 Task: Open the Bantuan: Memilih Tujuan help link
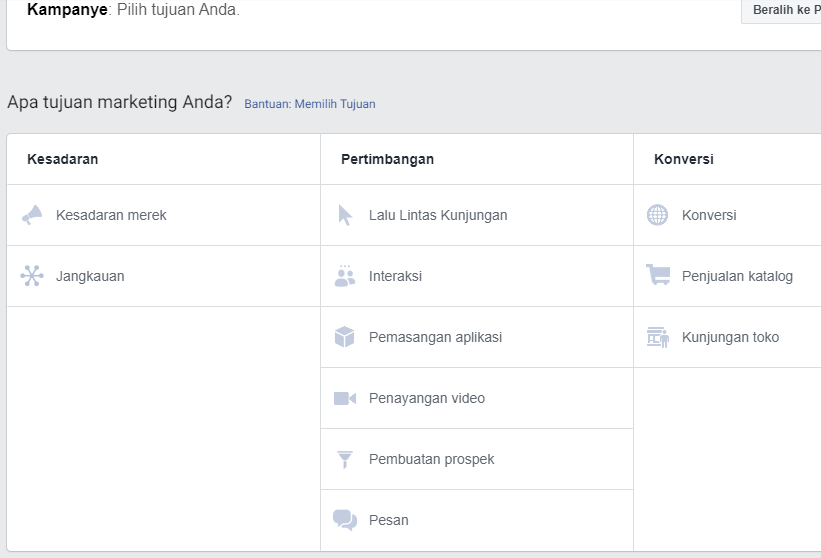click(310, 104)
